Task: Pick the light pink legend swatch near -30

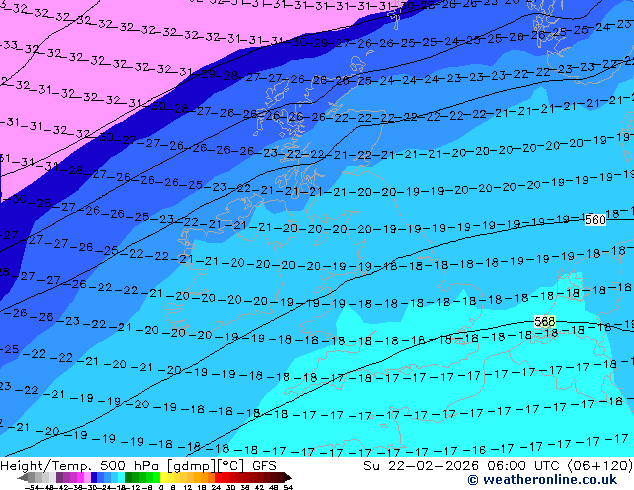Action: 87,477
